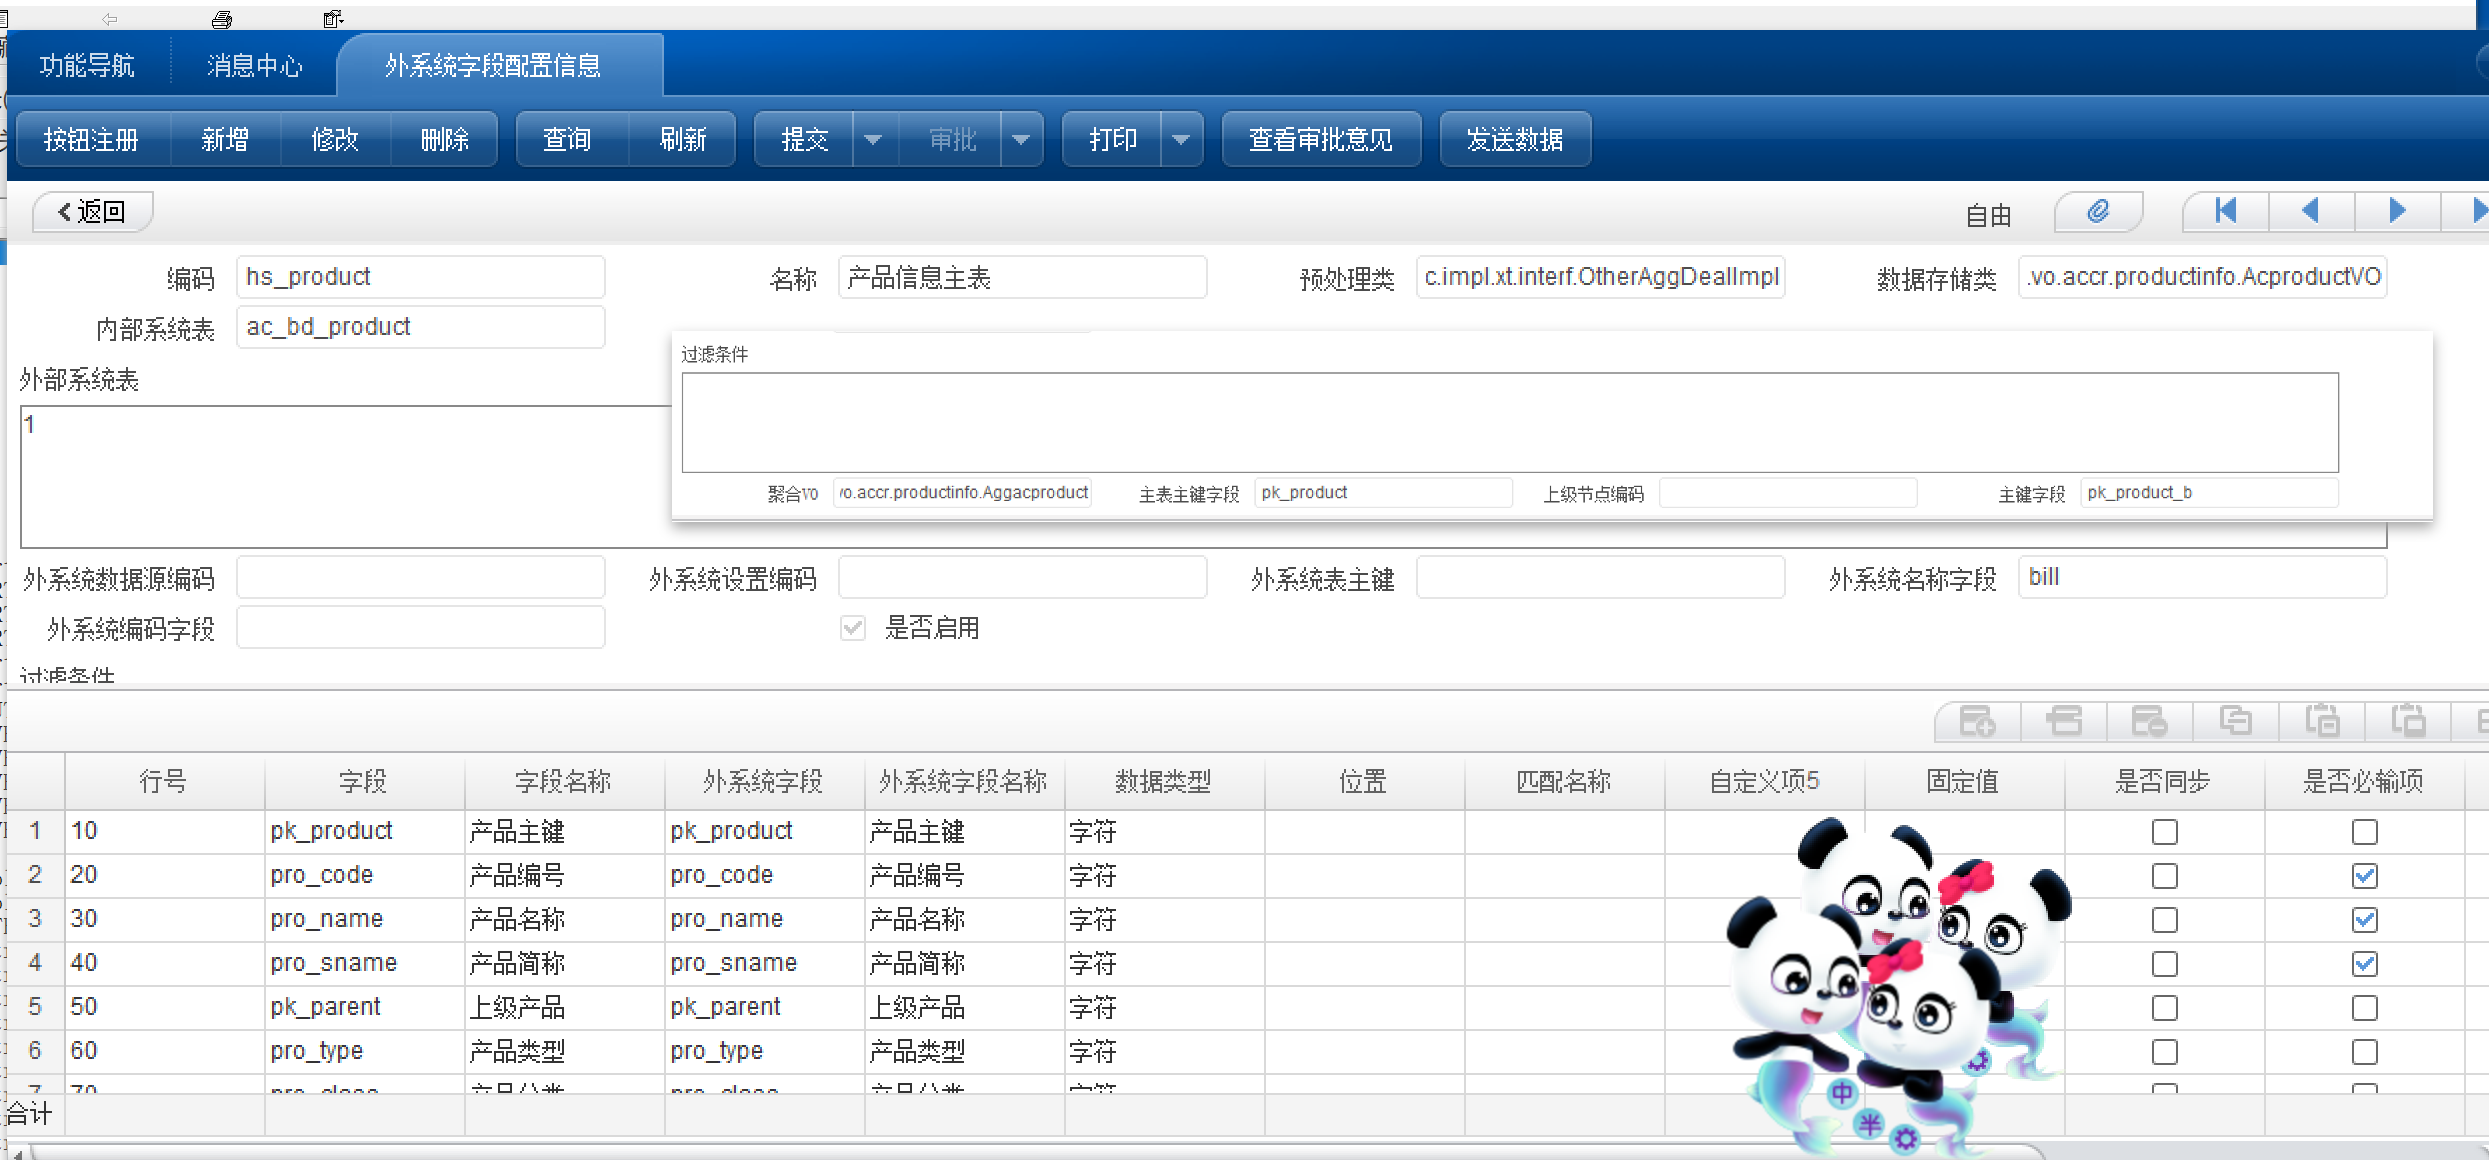
Task: Click the copy row icon above the table
Action: click(x=2235, y=721)
